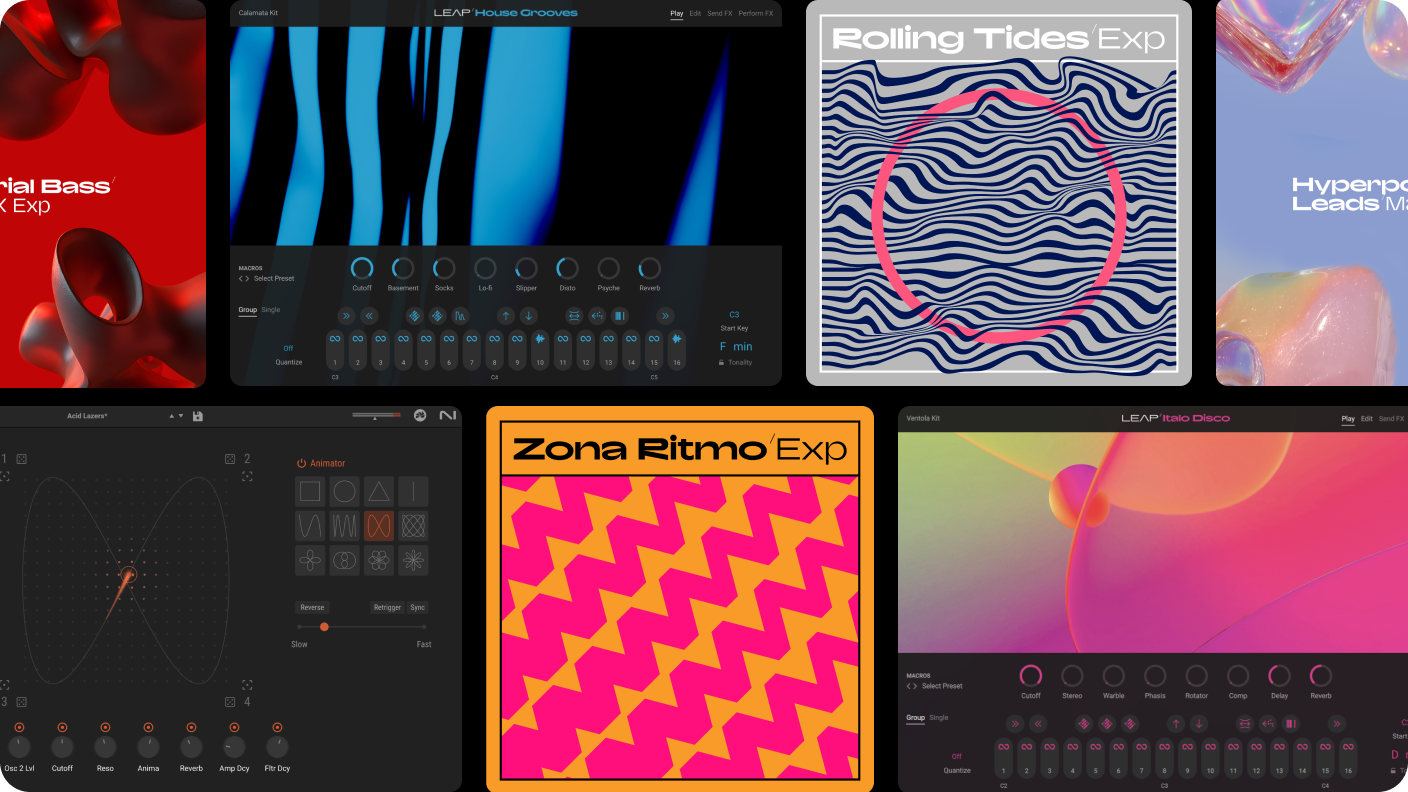Click the save preset disk icon
The height and width of the screenshot is (792, 1408).
coord(198,416)
